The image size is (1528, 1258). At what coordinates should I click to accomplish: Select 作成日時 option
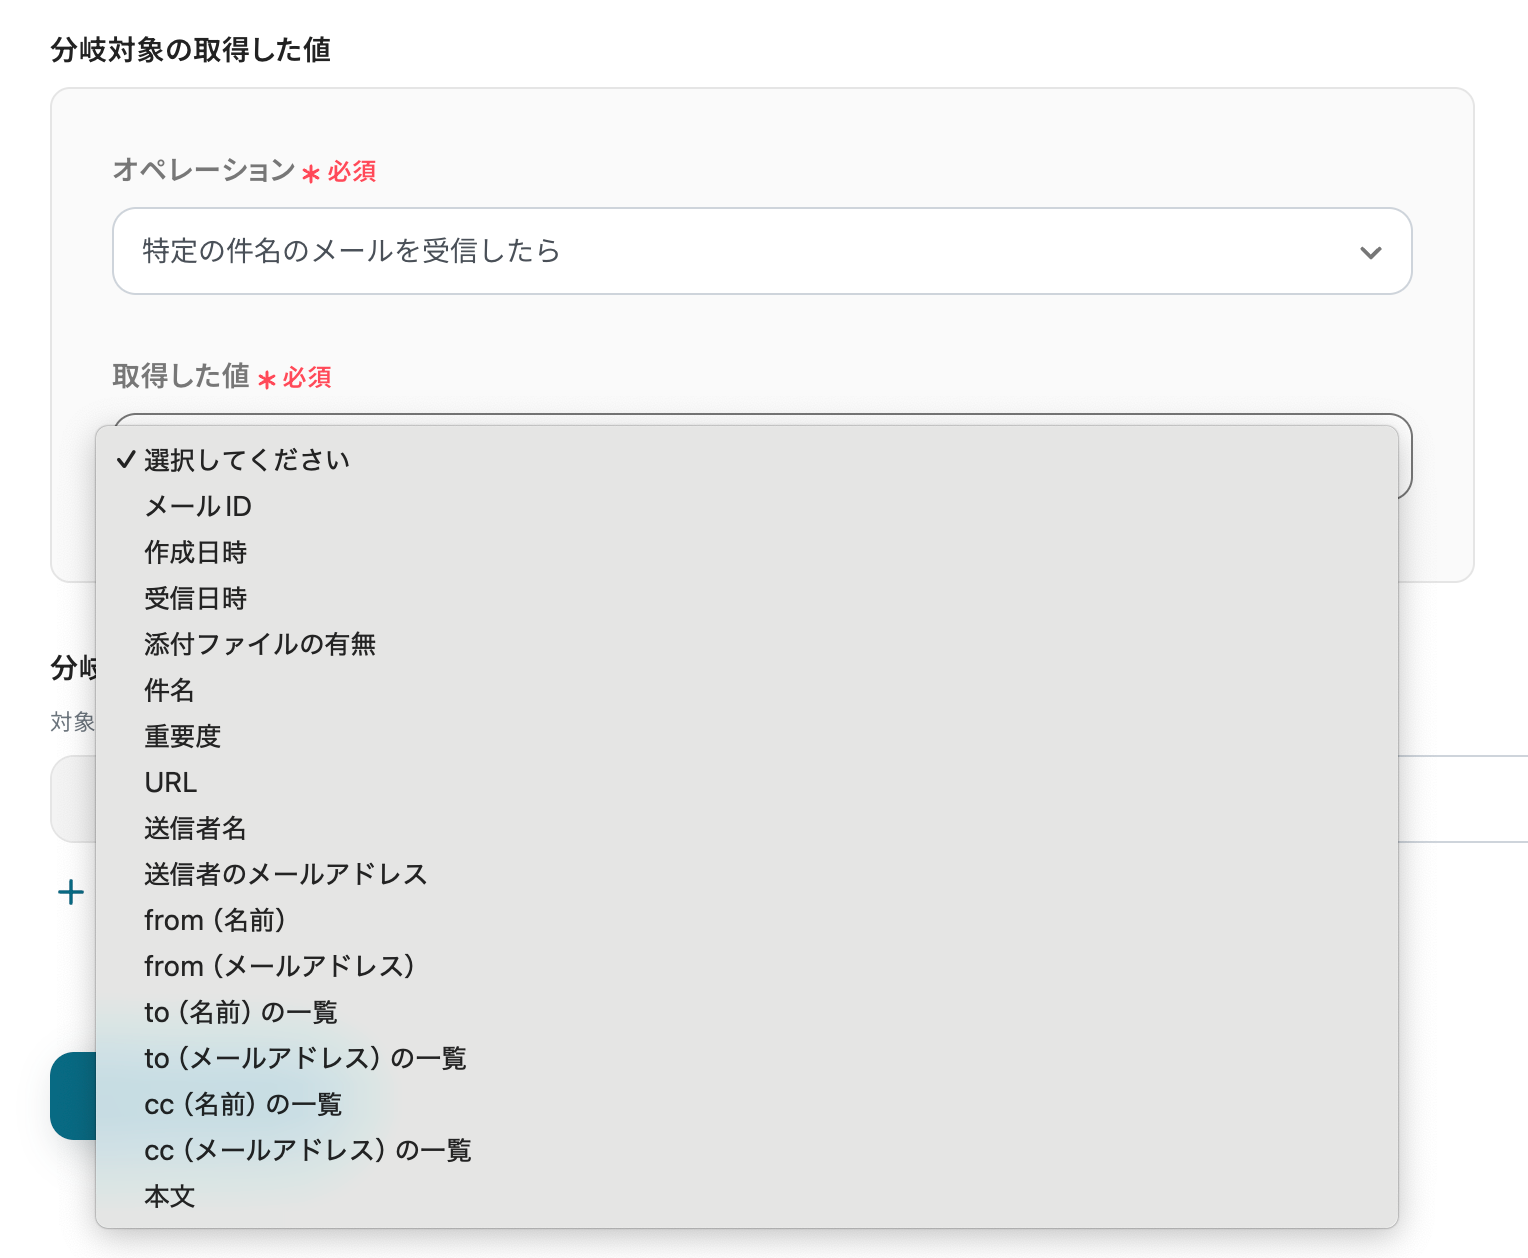tap(195, 552)
